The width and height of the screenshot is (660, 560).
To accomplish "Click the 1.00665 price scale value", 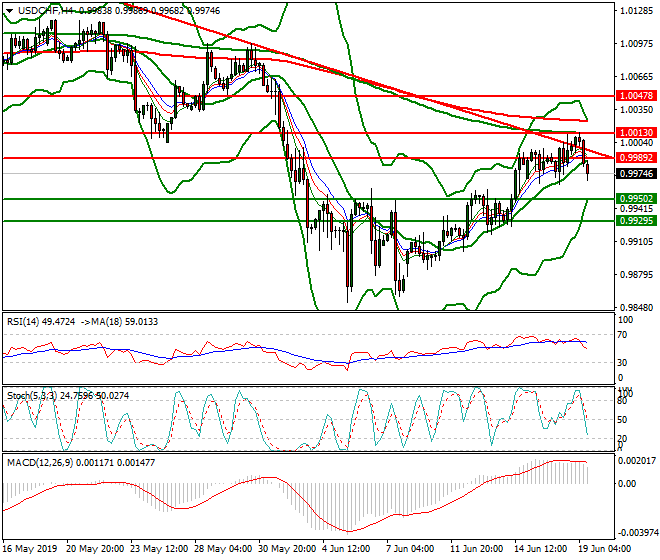I will (x=636, y=77).
